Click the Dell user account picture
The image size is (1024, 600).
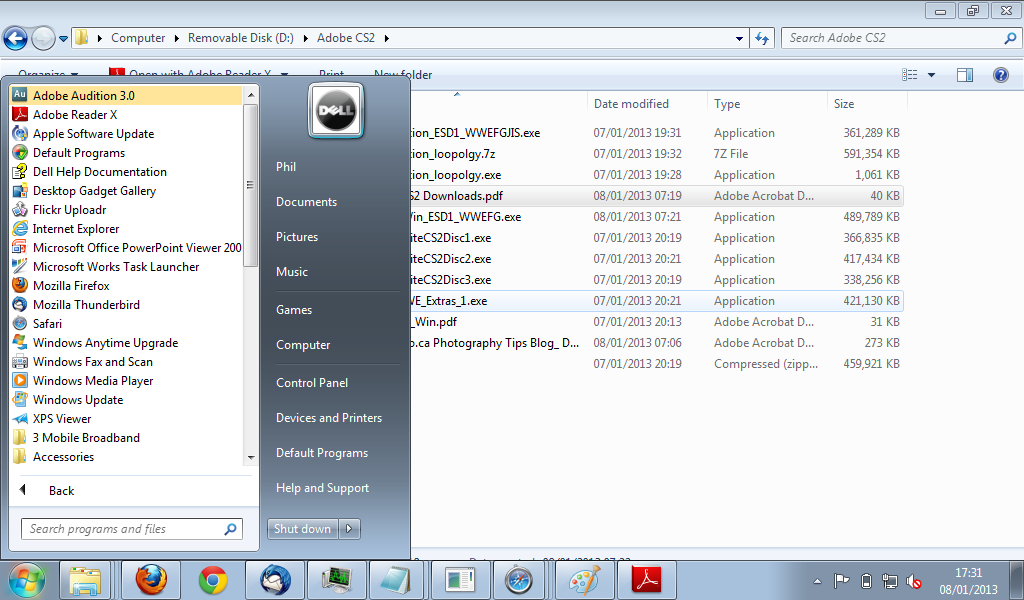coord(336,110)
